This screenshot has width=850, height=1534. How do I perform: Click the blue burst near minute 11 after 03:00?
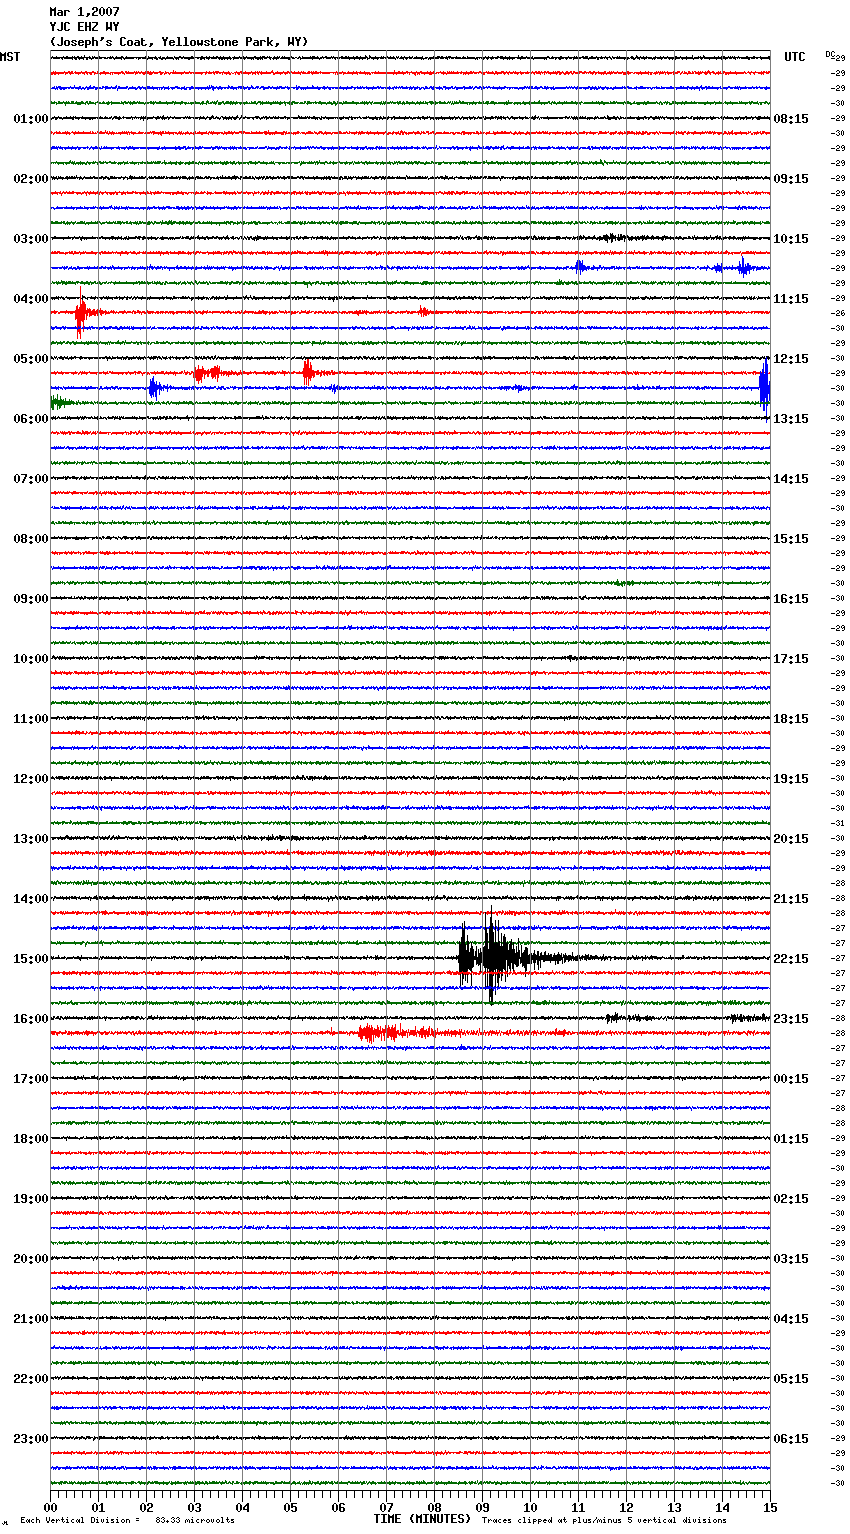click(580, 267)
